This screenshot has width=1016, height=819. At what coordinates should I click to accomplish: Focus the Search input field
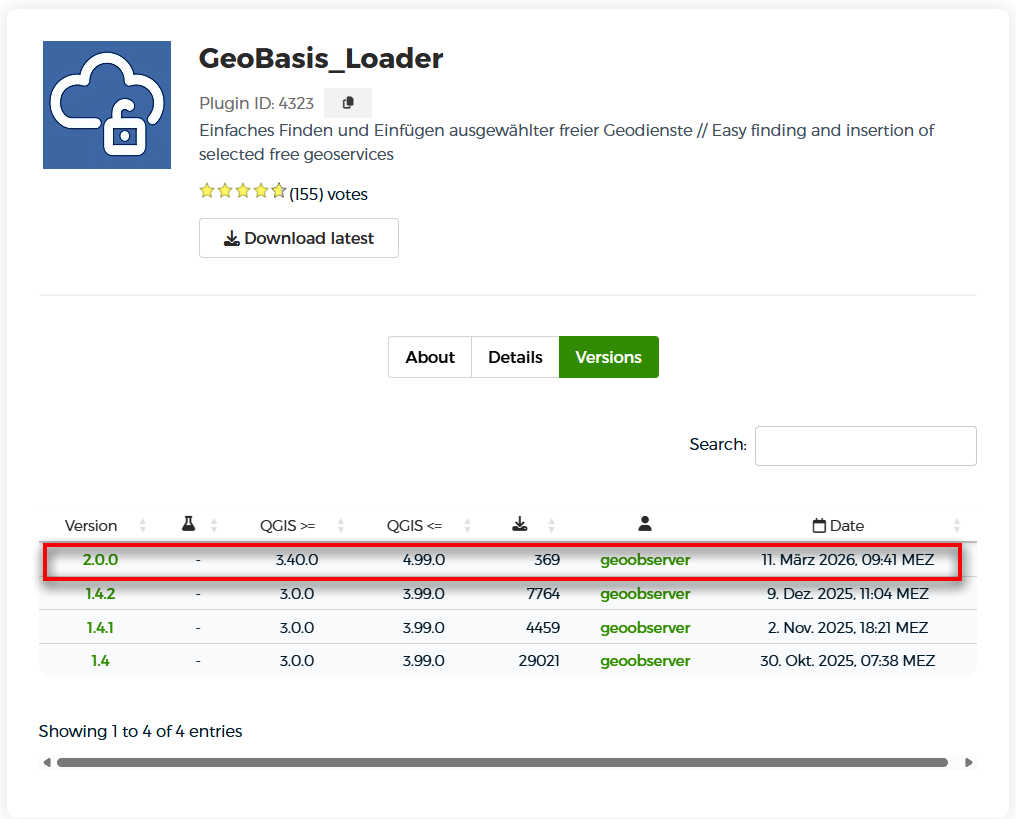pyautogui.click(x=865, y=446)
